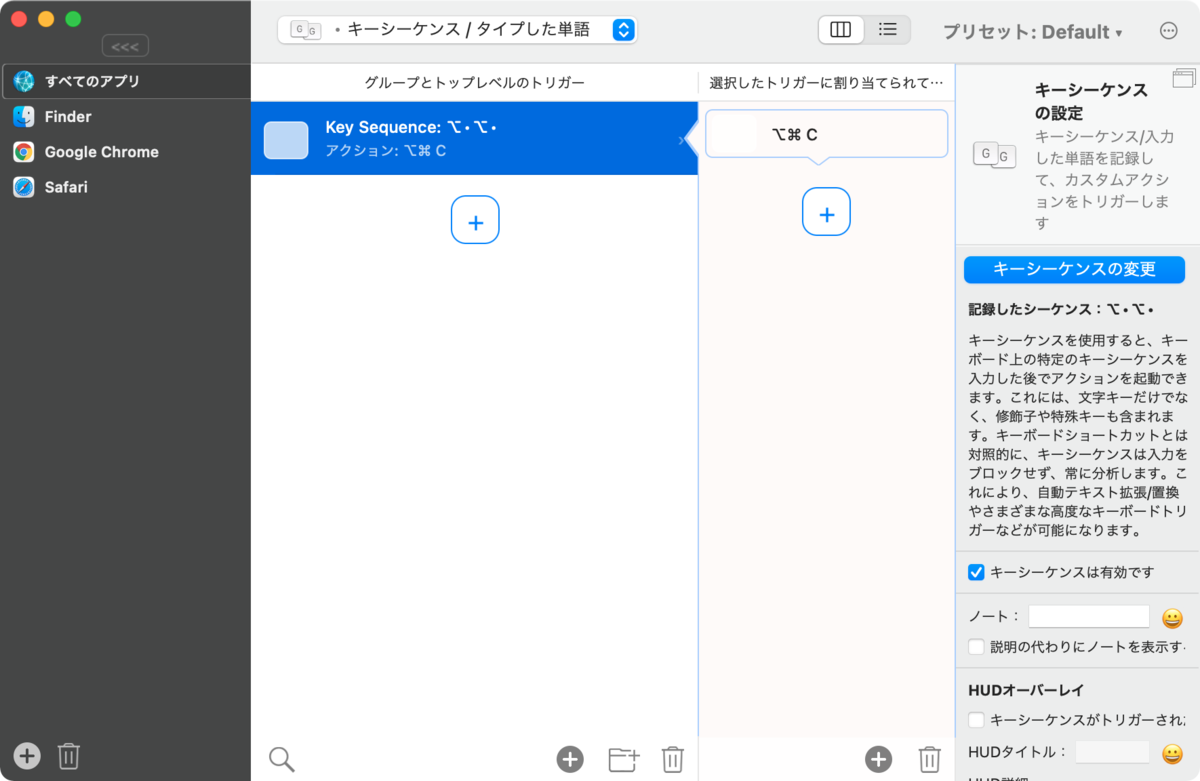Enable showing notes instead of description
The image size is (1200, 781).
(976, 646)
